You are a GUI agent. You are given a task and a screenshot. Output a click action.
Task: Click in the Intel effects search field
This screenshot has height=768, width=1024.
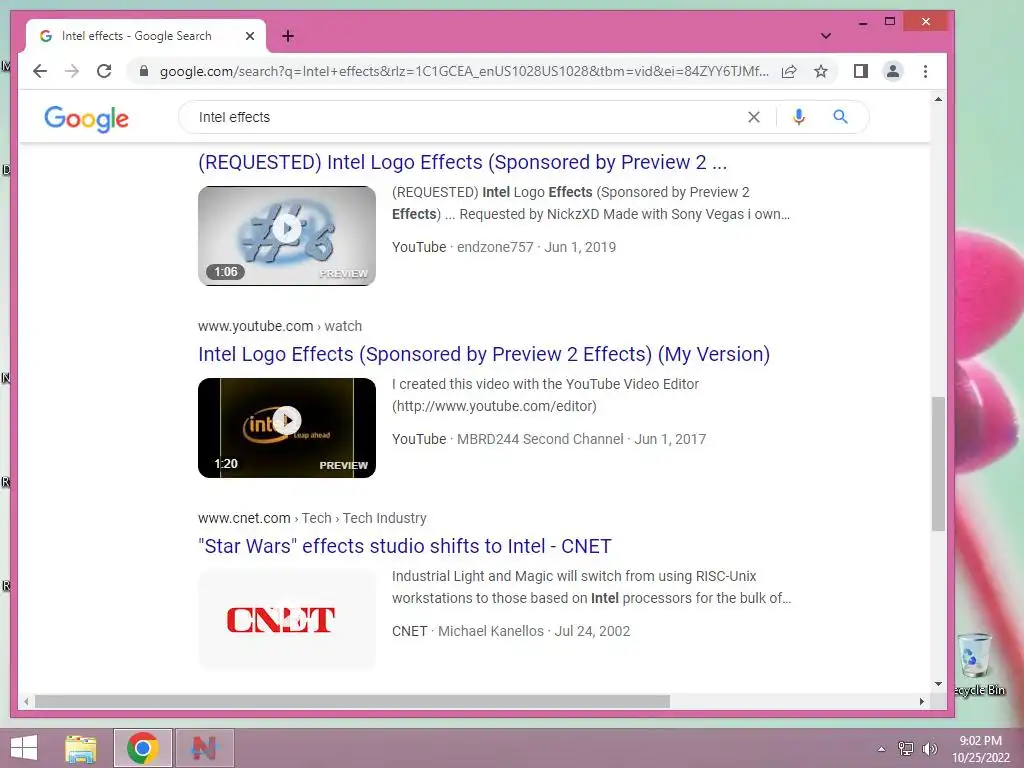457,117
